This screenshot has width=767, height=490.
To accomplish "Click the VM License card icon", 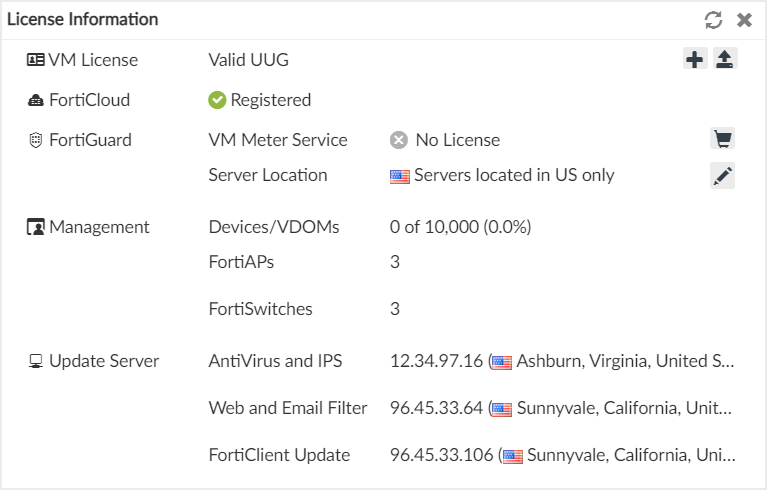I will pyautogui.click(x=35, y=60).
